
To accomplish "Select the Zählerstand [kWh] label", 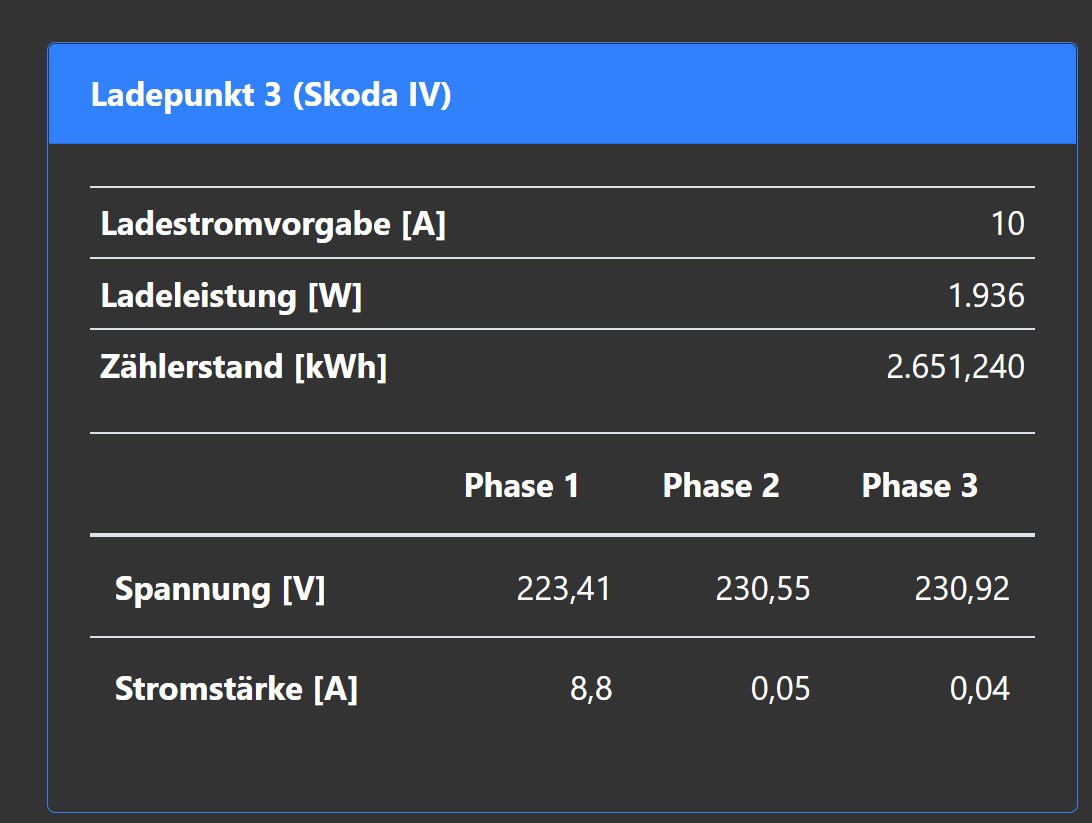I will click(x=243, y=367).
